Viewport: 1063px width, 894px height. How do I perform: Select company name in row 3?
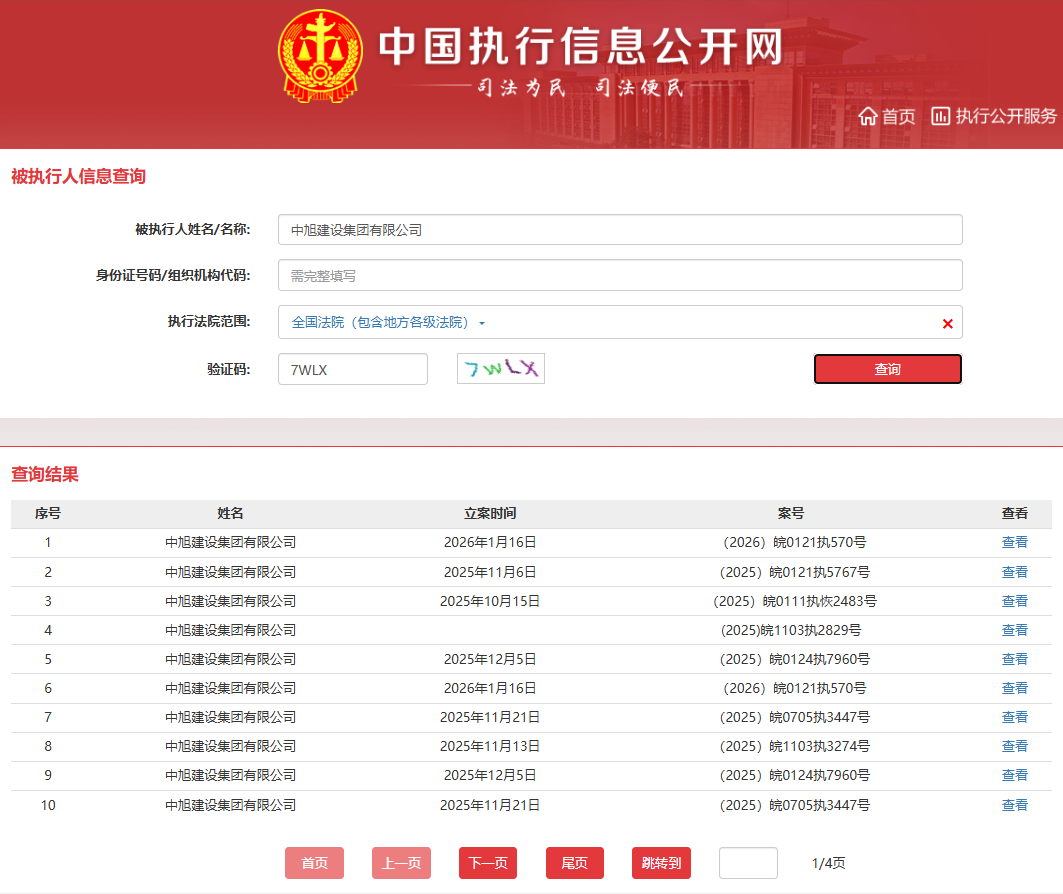click(x=230, y=601)
